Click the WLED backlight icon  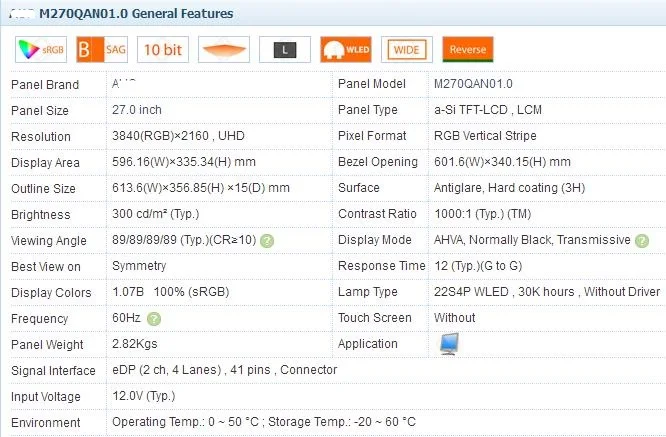tap(345, 49)
